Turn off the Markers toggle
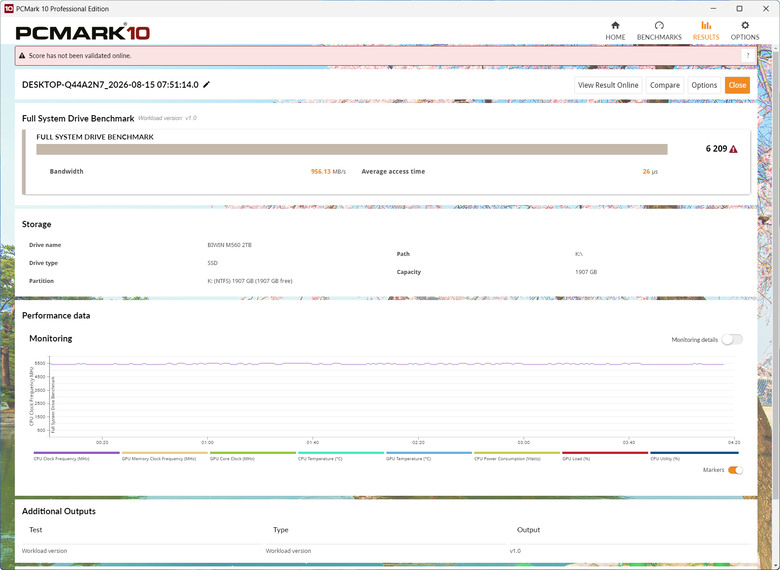Image resolution: width=780 pixels, height=570 pixels. click(735, 470)
